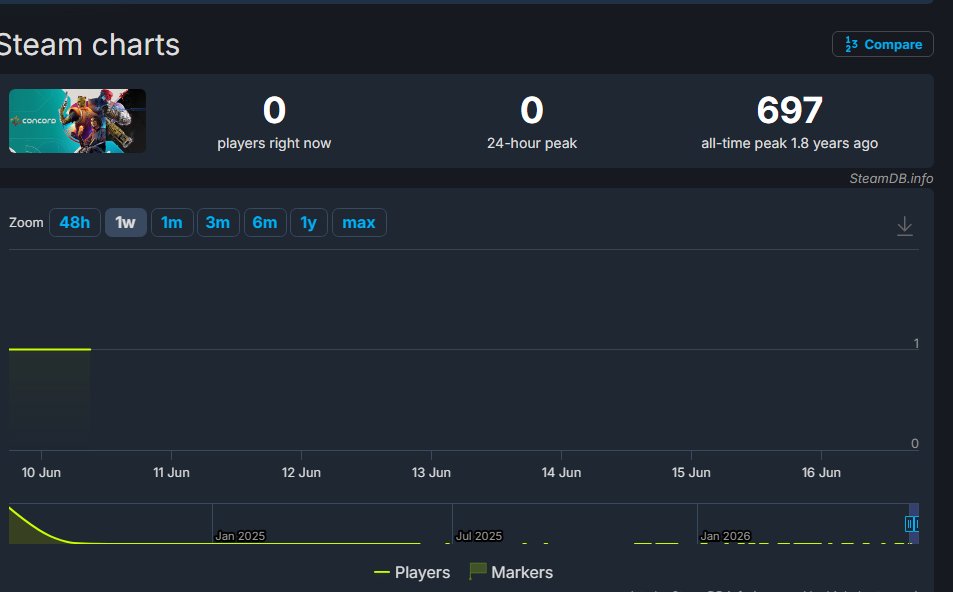Set chart zoom to 48h
Image resolution: width=953 pixels, height=592 pixels.
click(74, 222)
